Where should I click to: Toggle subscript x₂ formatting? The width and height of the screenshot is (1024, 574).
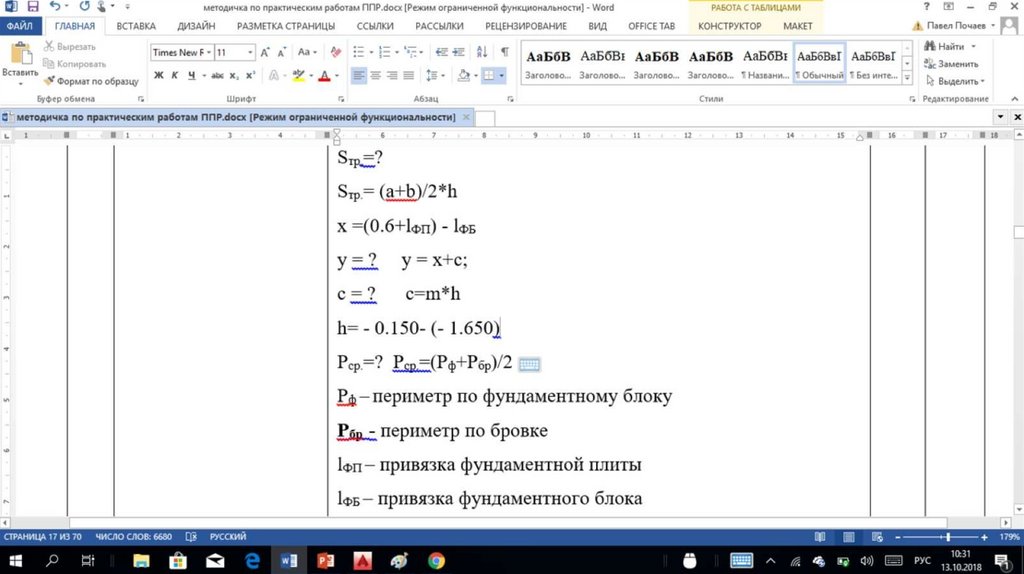tap(234, 76)
